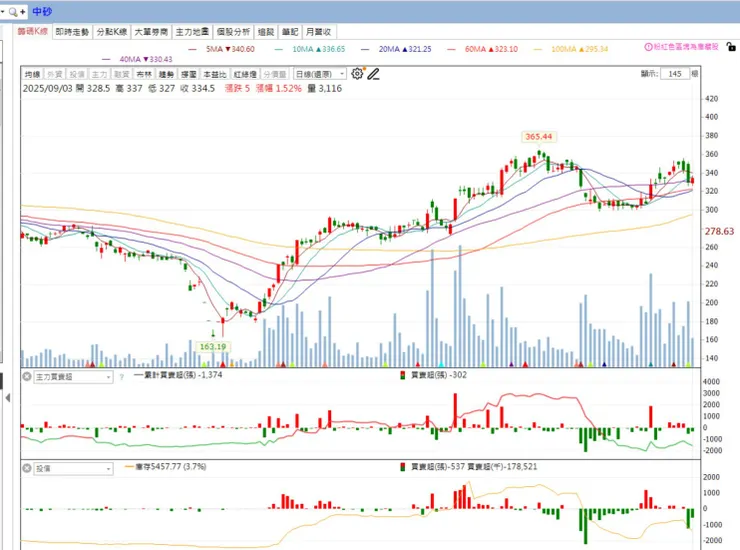Open the 月營收 tab
The image size is (740, 550).
click(319, 32)
